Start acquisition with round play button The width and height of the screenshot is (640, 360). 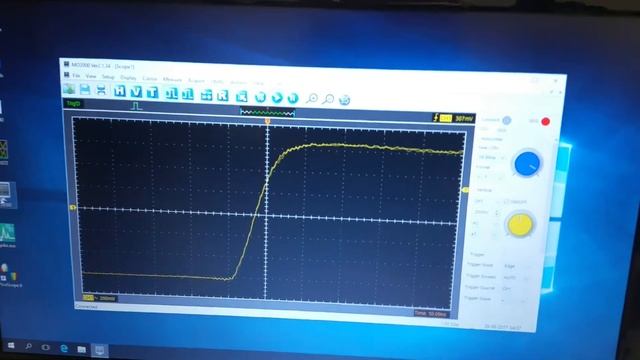(x=277, y=98)
